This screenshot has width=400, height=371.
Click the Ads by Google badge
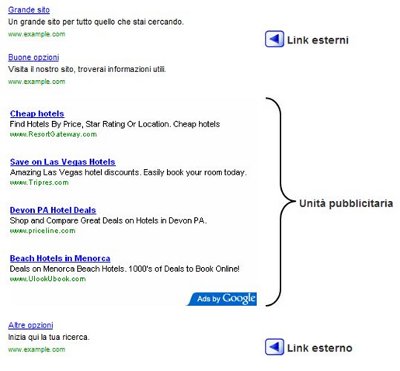[222, 299]
